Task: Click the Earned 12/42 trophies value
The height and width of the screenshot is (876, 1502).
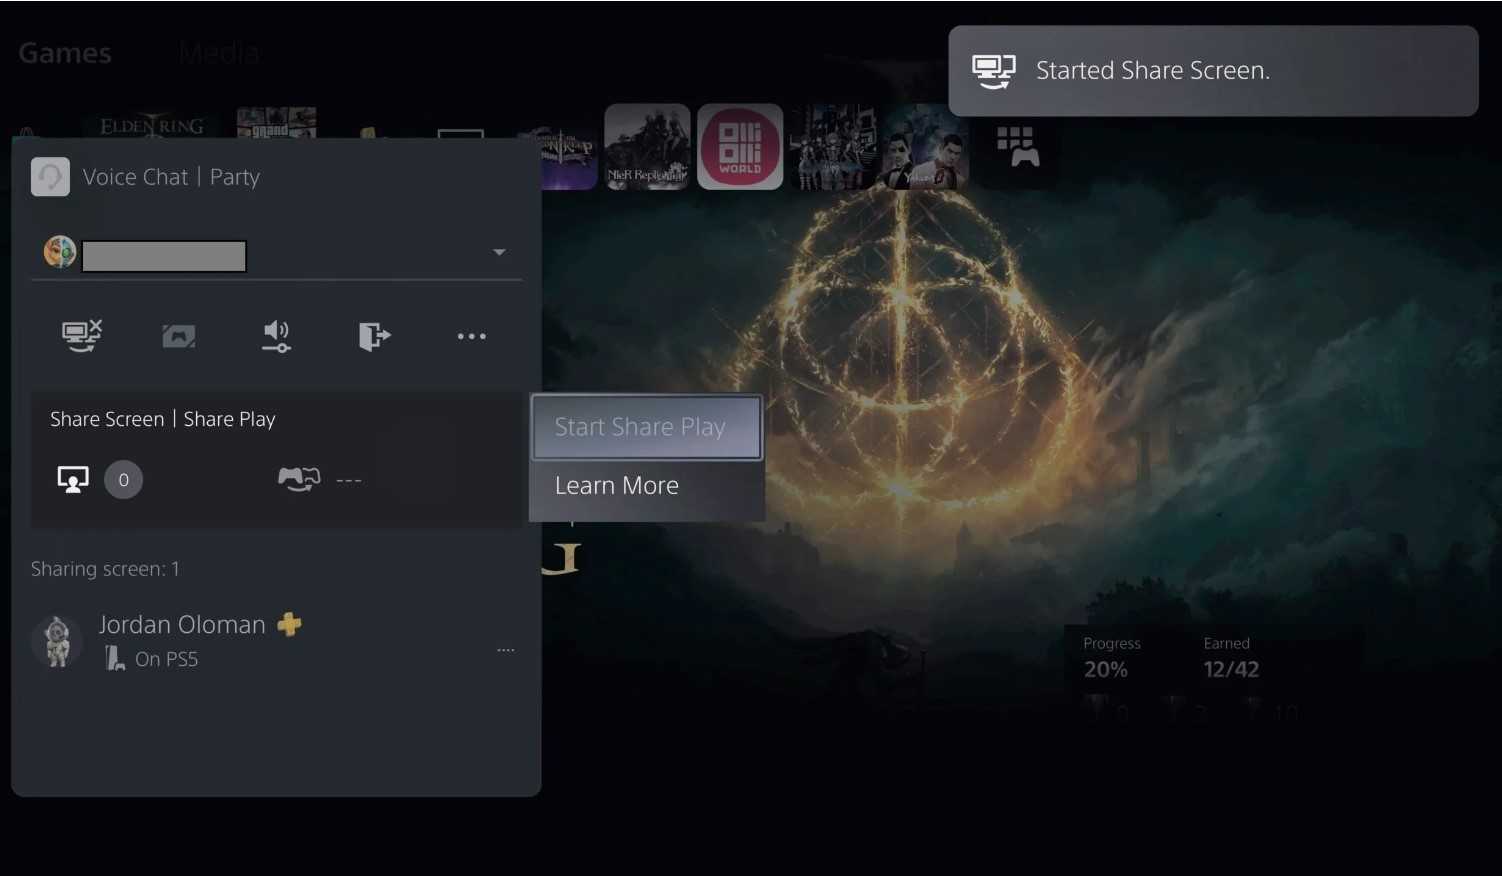Action: coord(1231,669)
